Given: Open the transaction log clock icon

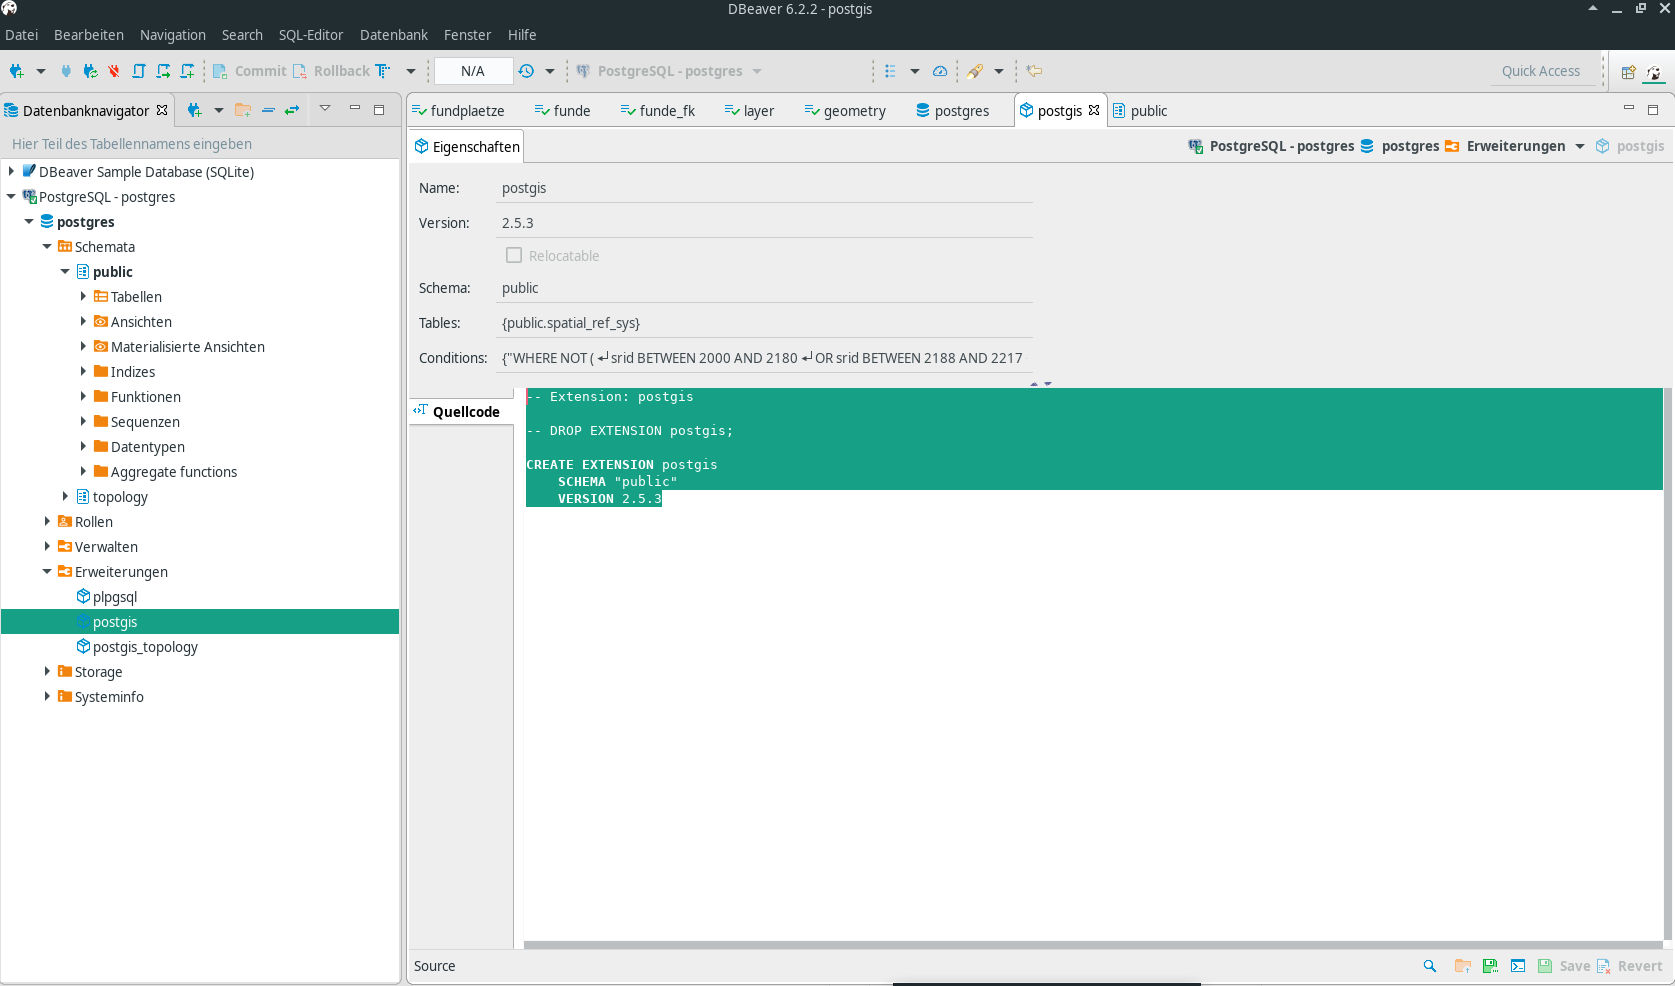Looking at the screenshot, I should 526,71.
